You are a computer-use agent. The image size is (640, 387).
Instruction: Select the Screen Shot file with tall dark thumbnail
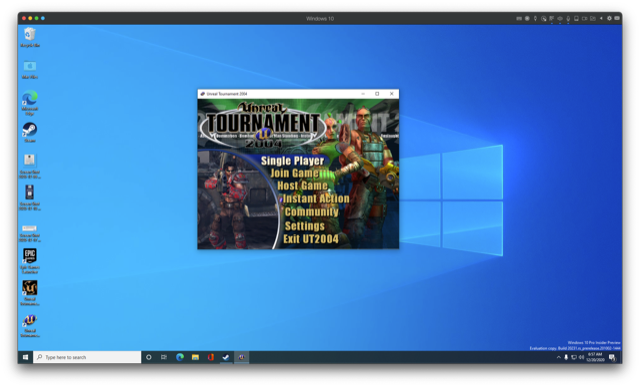pyautogui.click(x=29, y=198)
